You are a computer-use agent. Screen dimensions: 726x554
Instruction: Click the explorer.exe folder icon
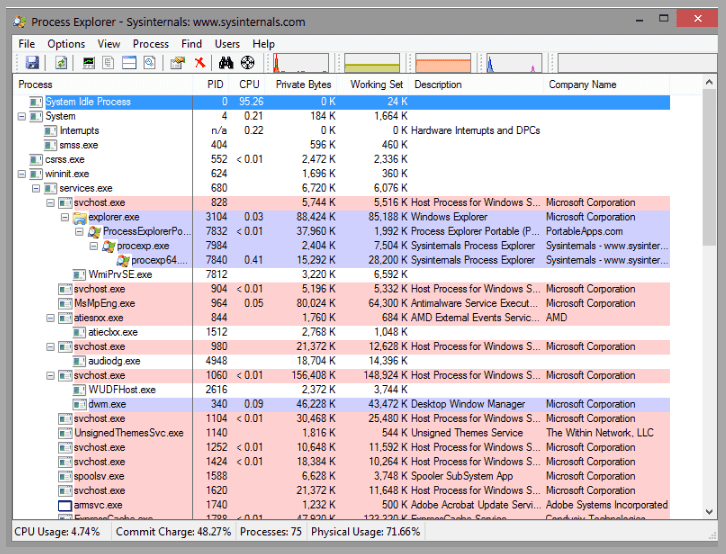tap(79, 217)
